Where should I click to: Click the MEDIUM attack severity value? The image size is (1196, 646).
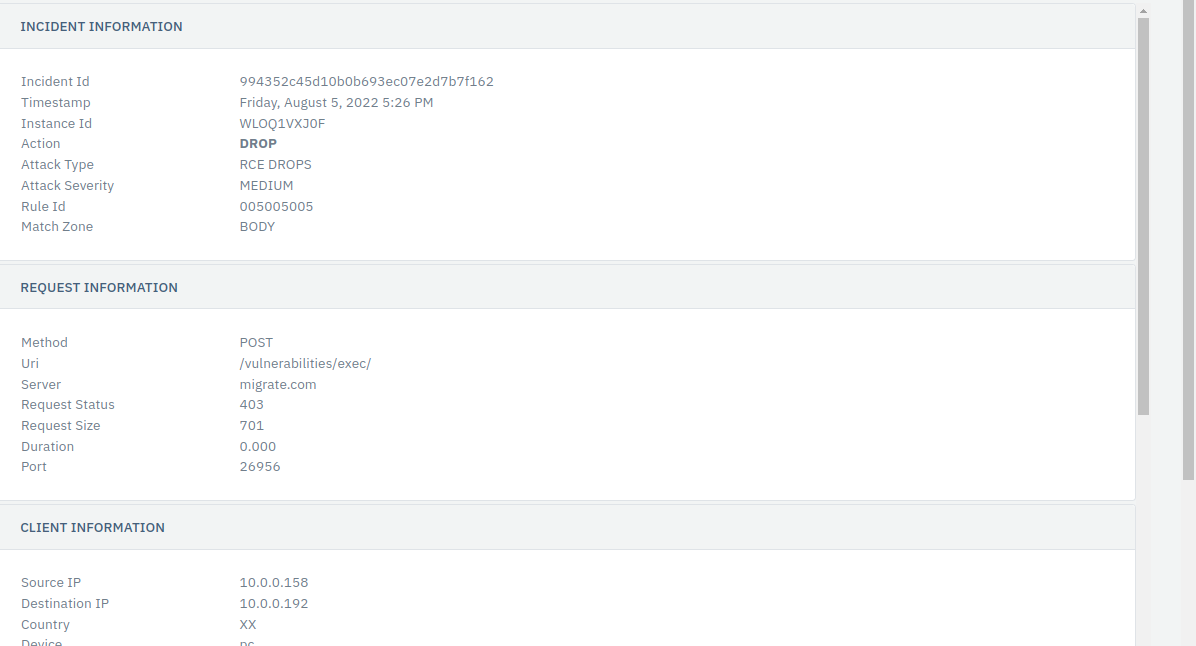point(266,185)
